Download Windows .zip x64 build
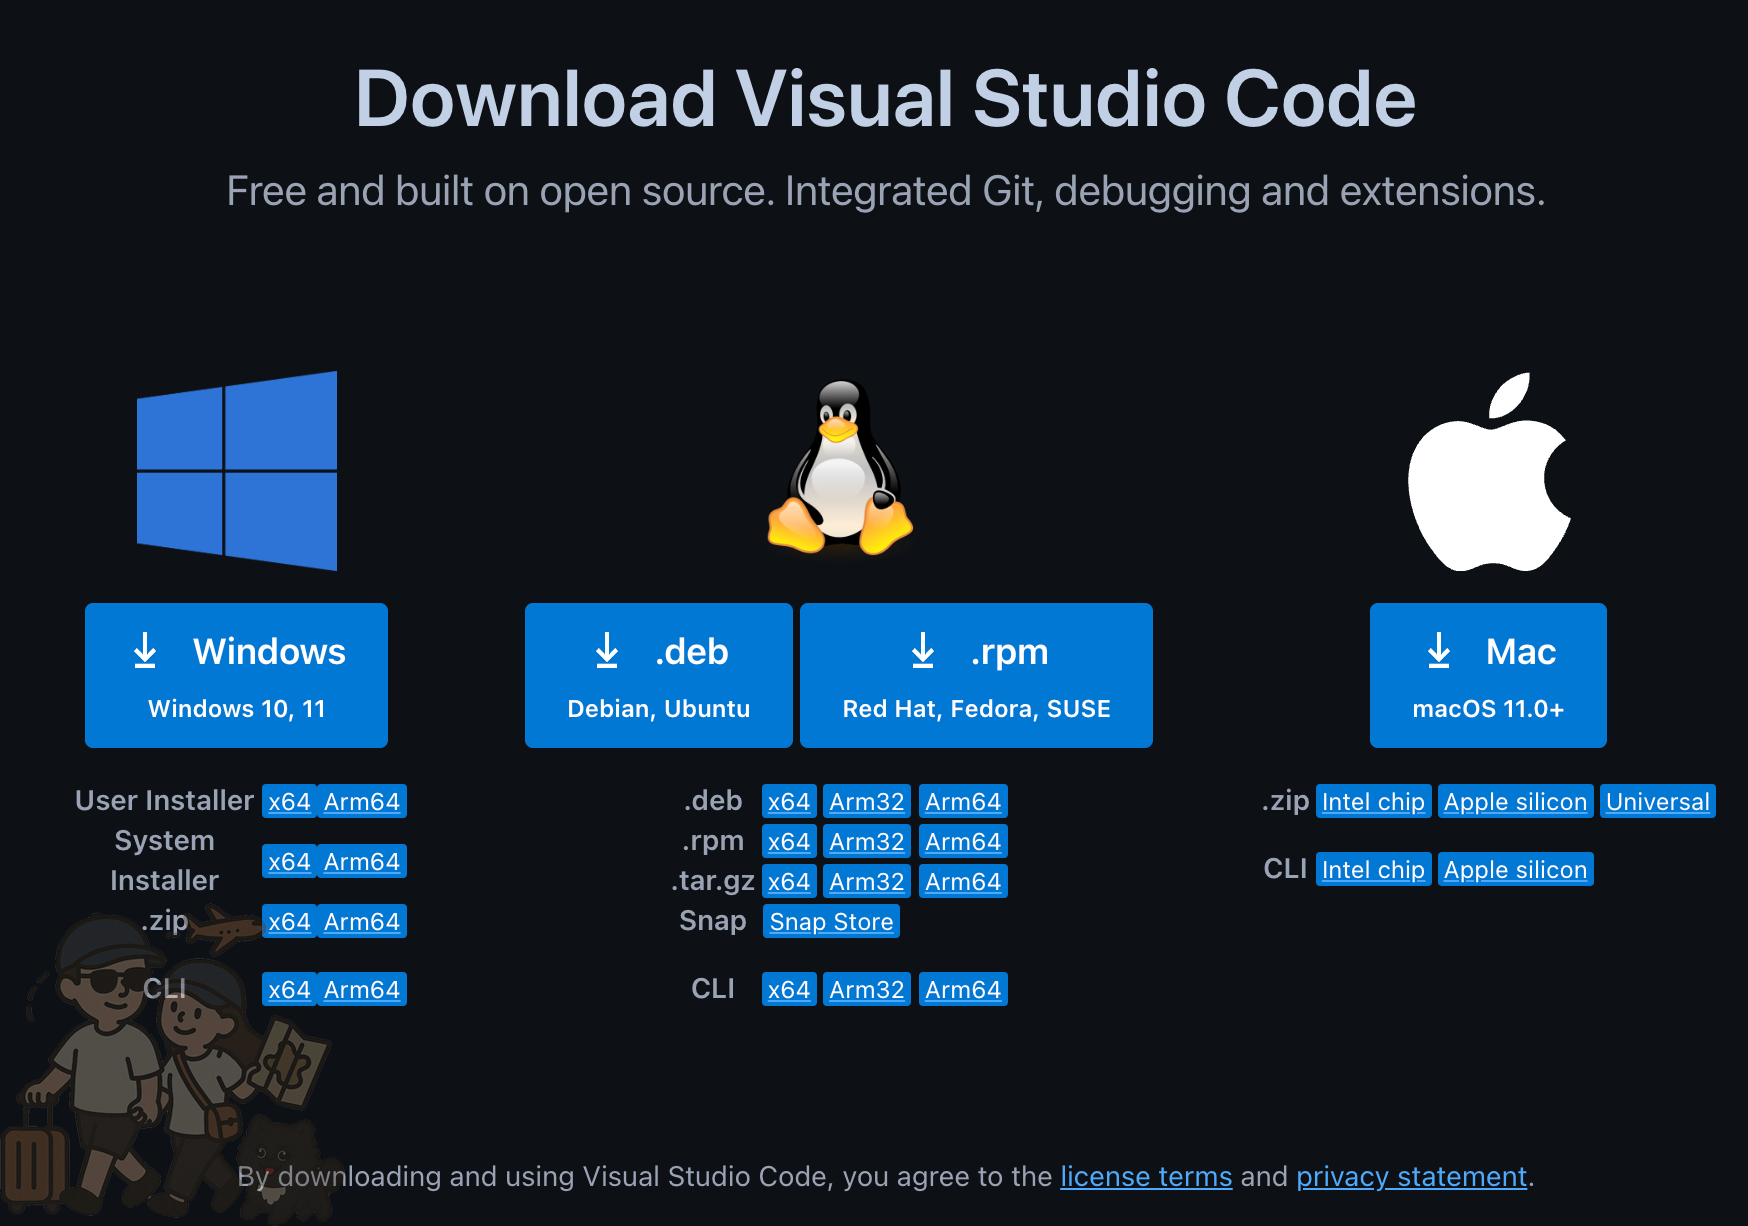Viewport: 1748px width, 1226px height. 289,921
